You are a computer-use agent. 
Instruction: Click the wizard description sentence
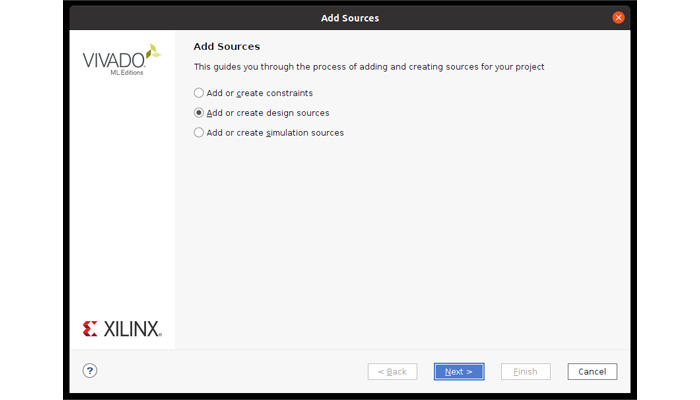click(x=369, y=67)
